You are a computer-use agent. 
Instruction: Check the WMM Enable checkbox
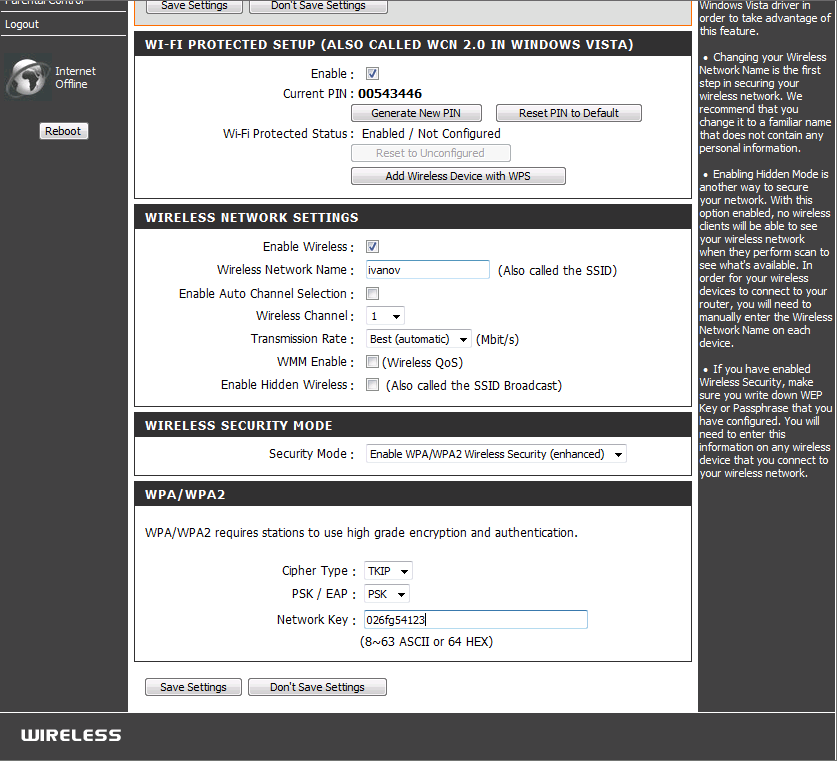click(372, 362)
